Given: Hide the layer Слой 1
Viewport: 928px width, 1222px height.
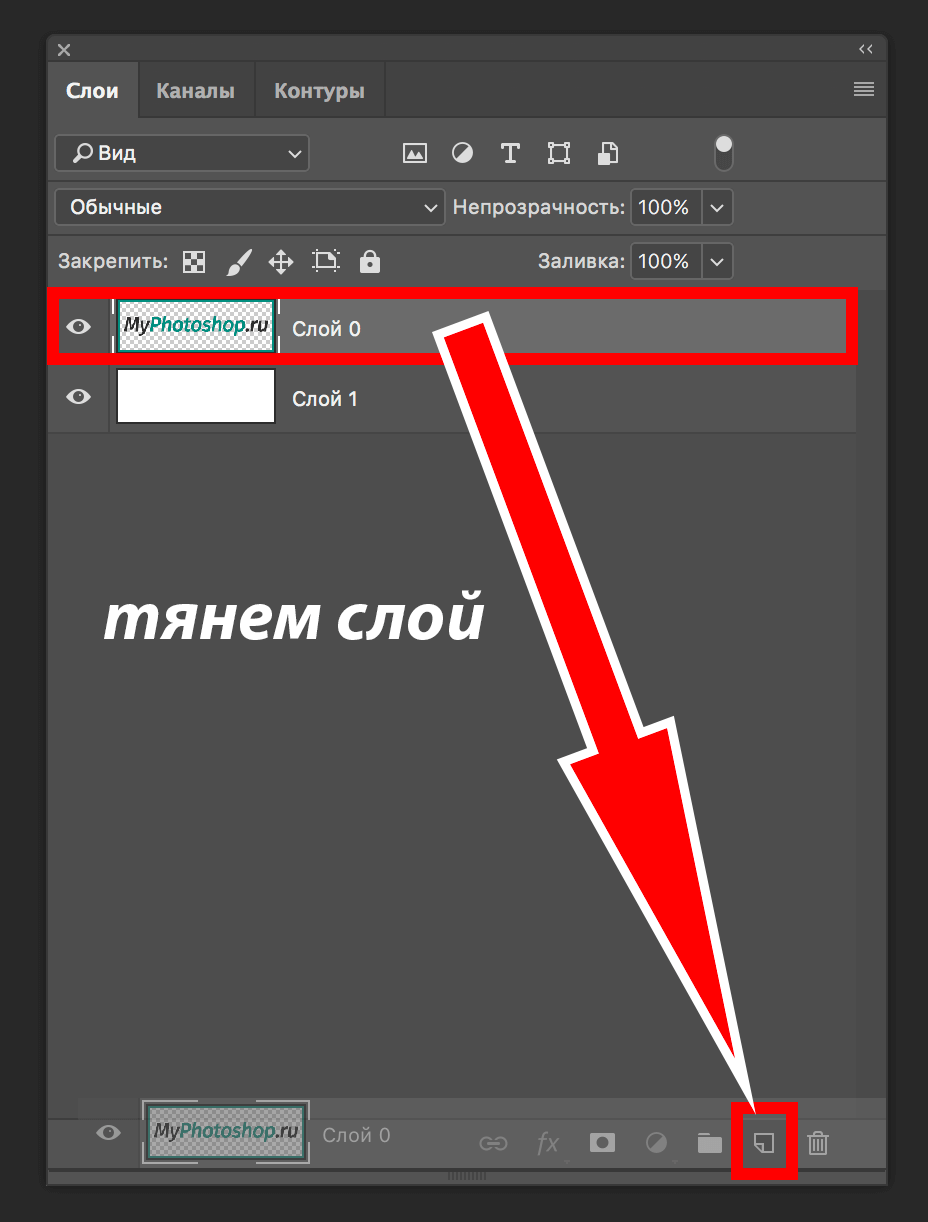Looking at the screenshot, I should [x=78, y=397].
